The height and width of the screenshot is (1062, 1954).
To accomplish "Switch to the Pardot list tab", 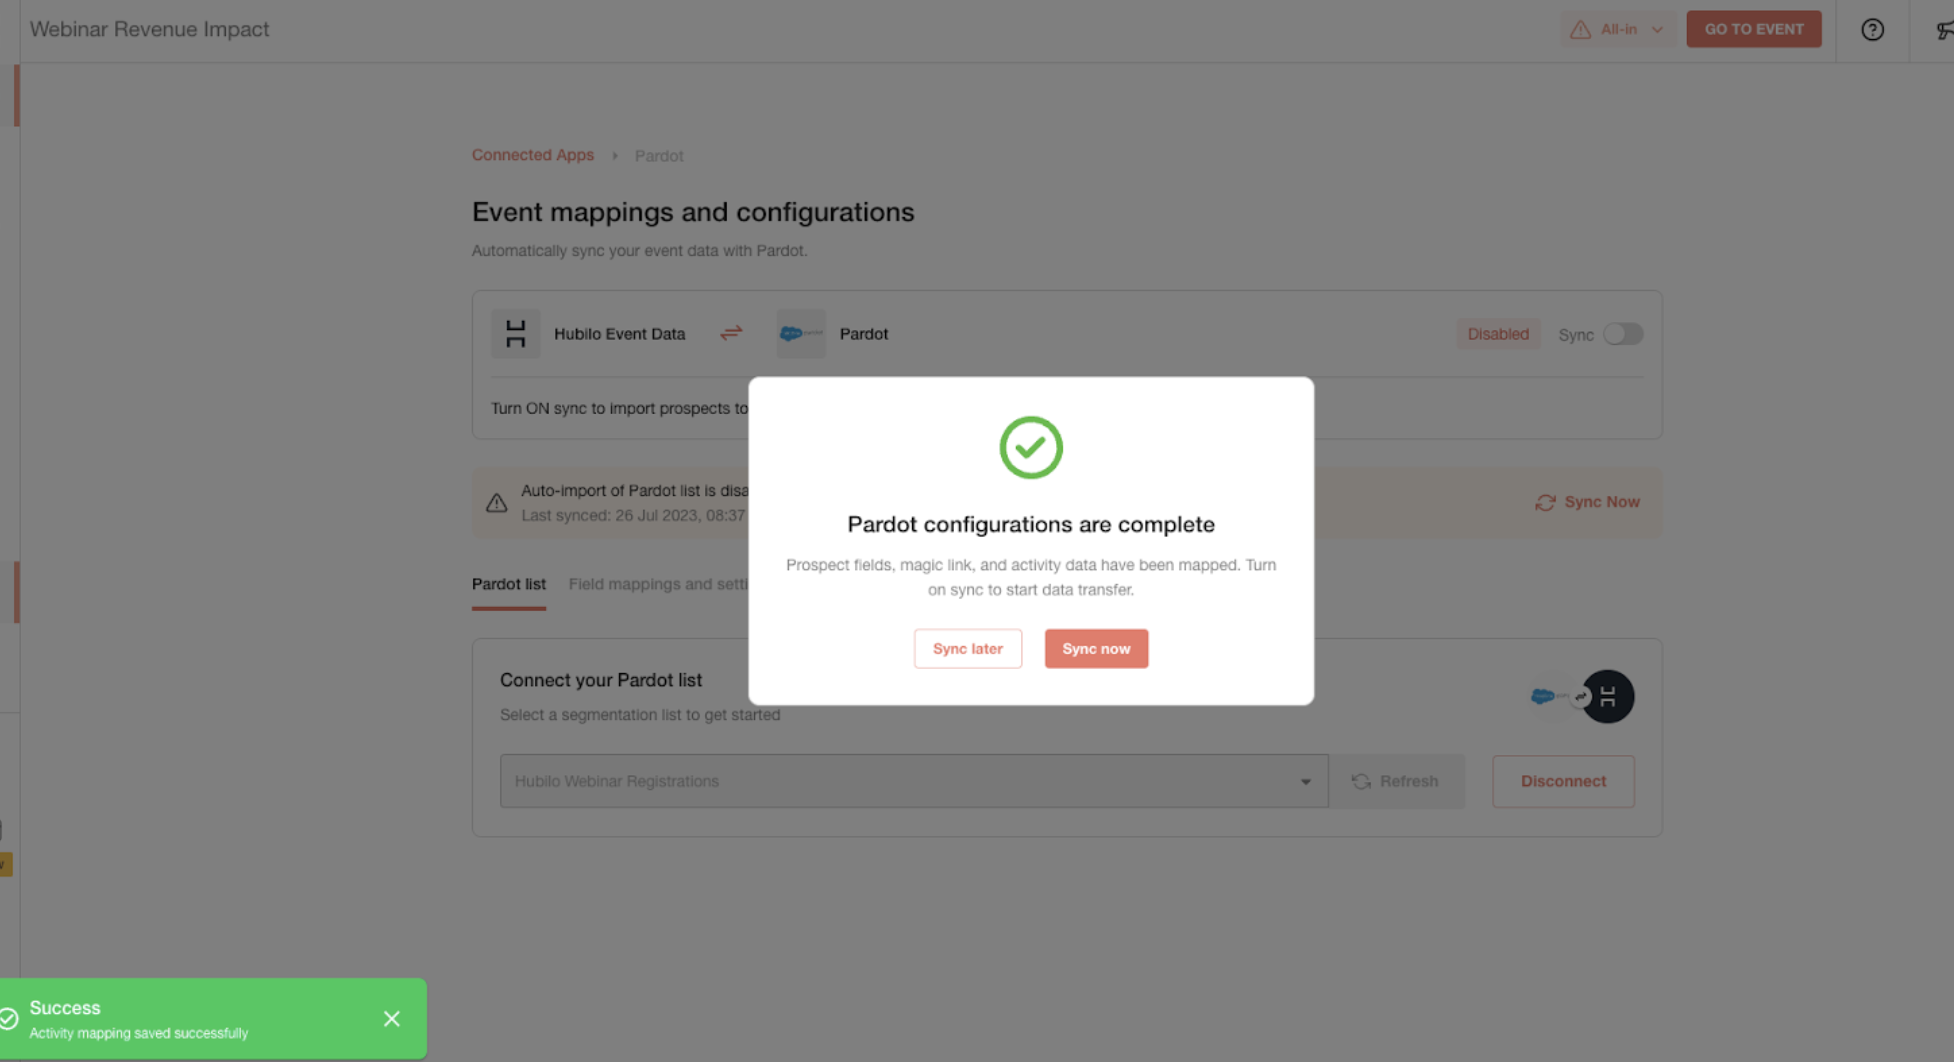I will (509, 584).
